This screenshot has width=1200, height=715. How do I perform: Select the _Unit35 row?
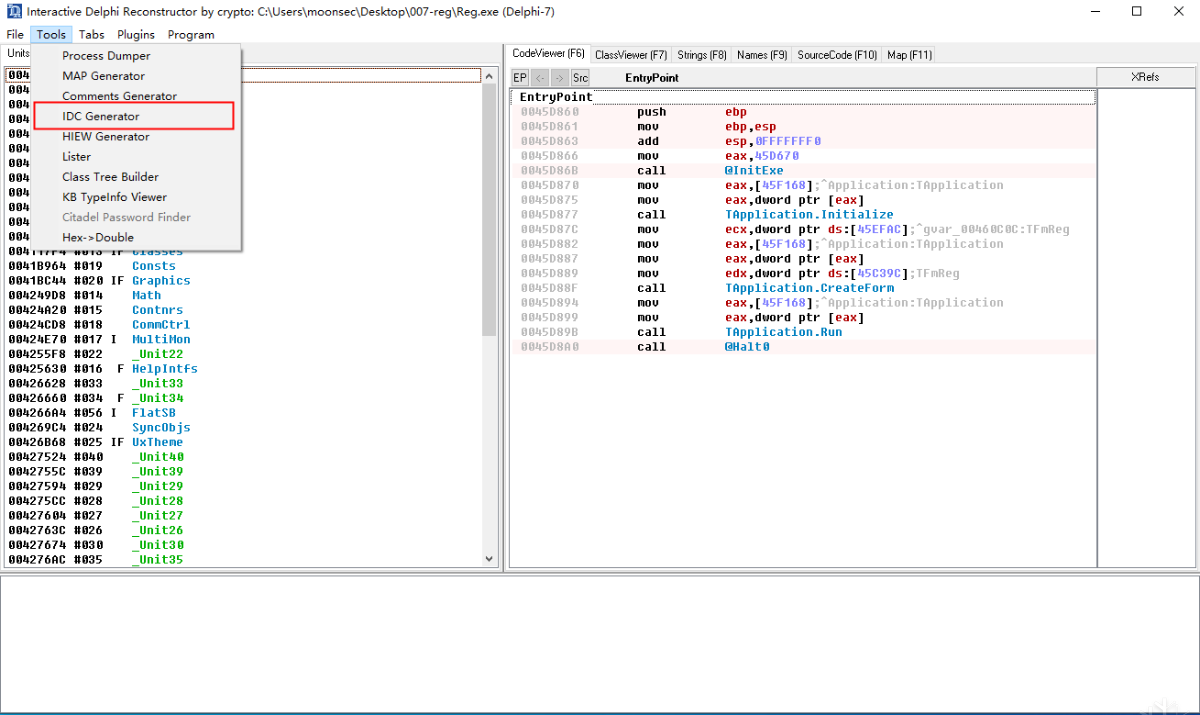[x=243, y=559]
